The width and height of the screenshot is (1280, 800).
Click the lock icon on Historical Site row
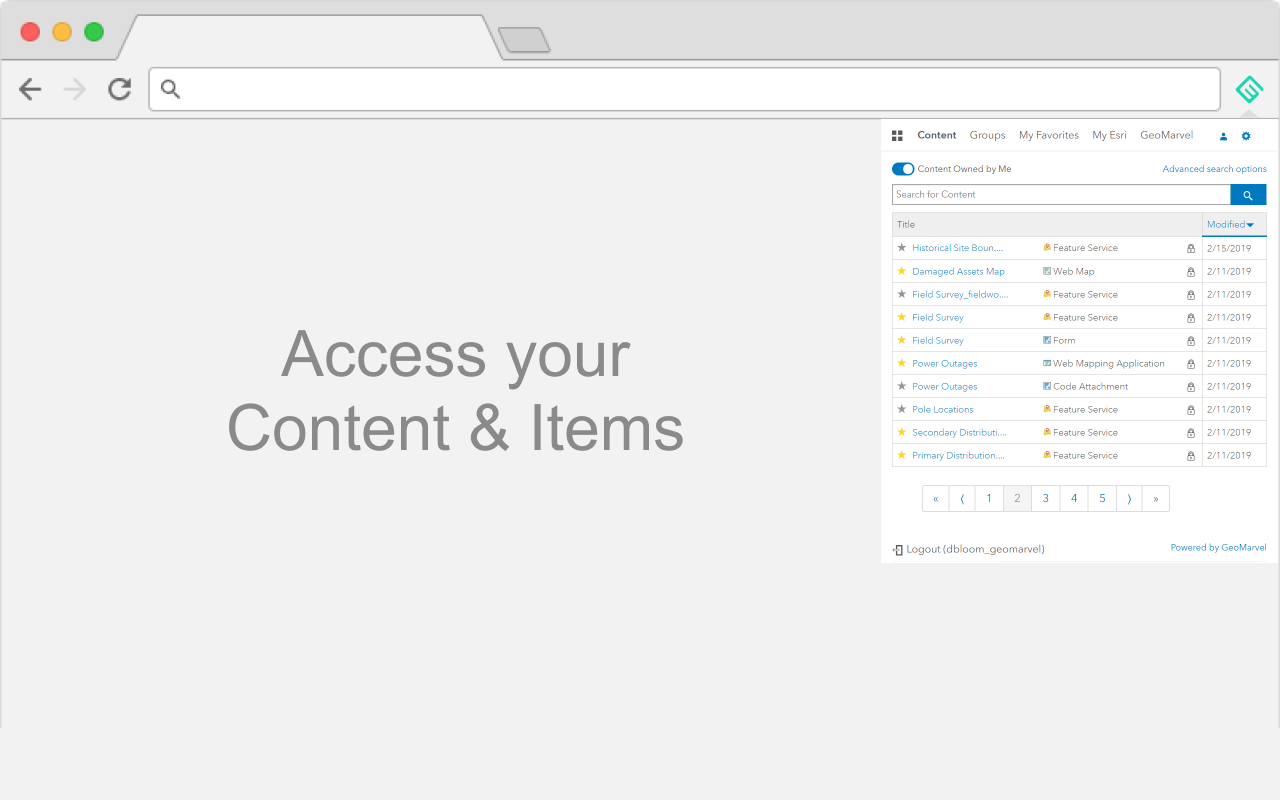1190,248
